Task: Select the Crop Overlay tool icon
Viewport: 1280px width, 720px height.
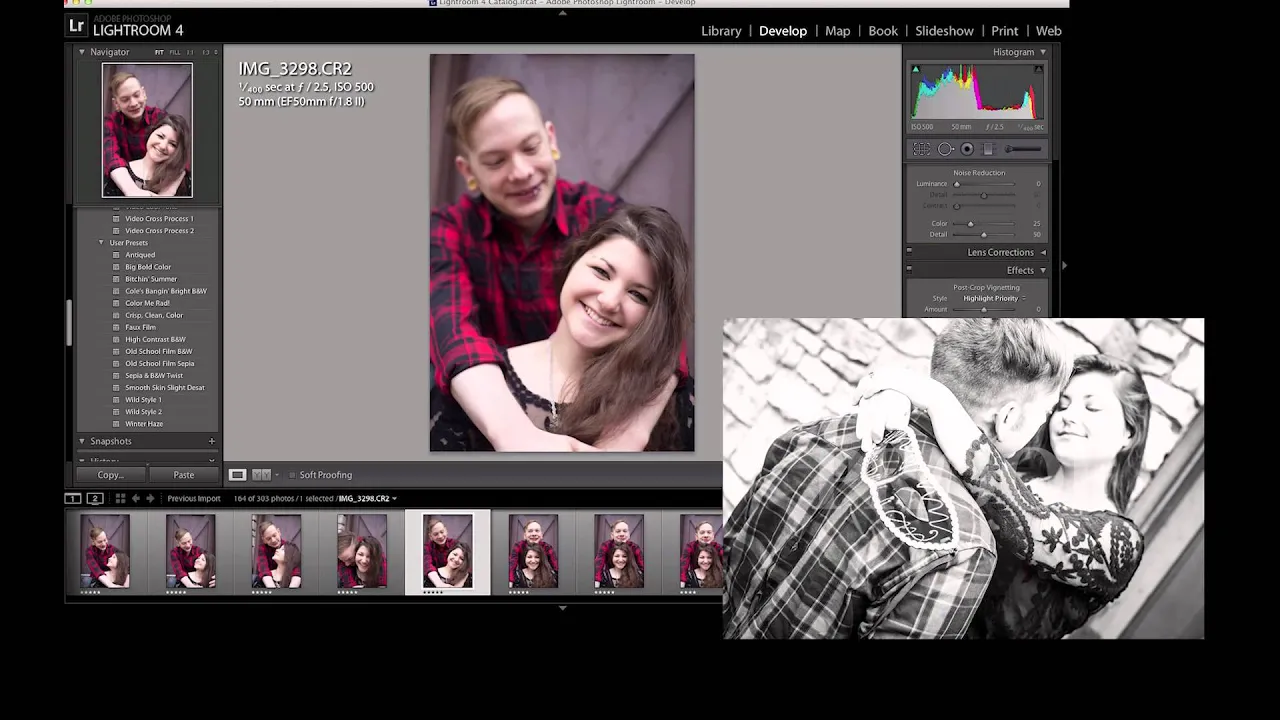Action: (x=921, y=149)
